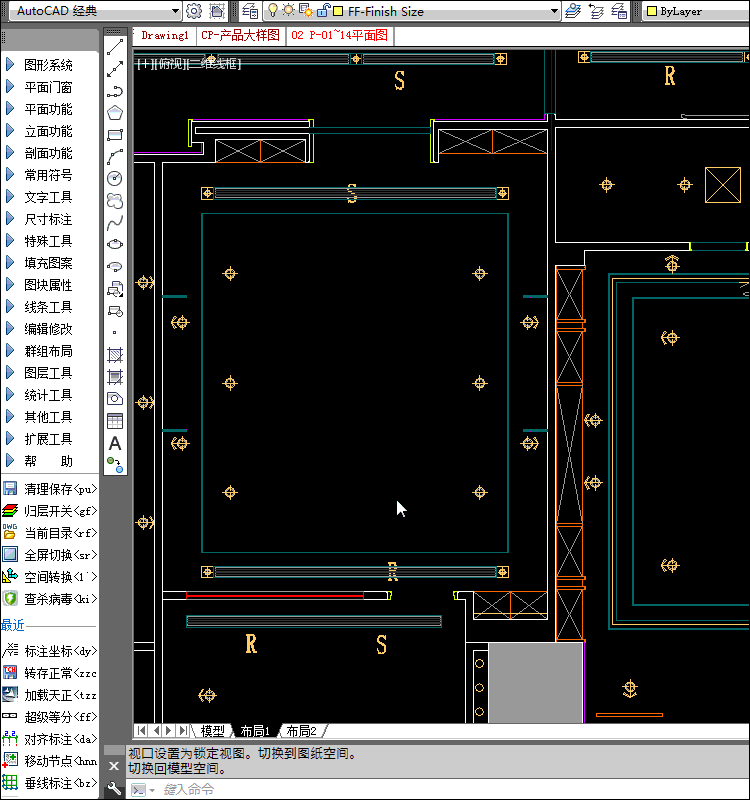Switch to the Drawing1 document tab
The width and height of the screenshot is (750, 800).
coord(164,35)
